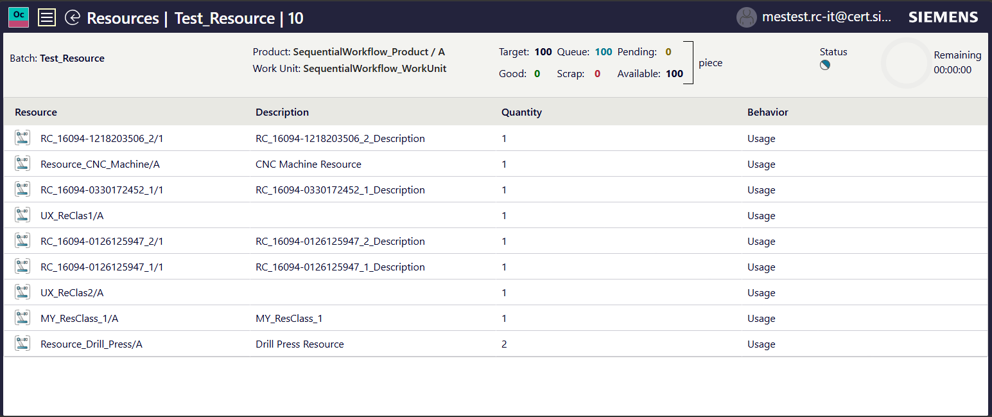Image resolution: width=992 pixels, height=417 pixels.
Task: Click resource icon for UX_ReClas1/A
Action: tap(23, 215)
